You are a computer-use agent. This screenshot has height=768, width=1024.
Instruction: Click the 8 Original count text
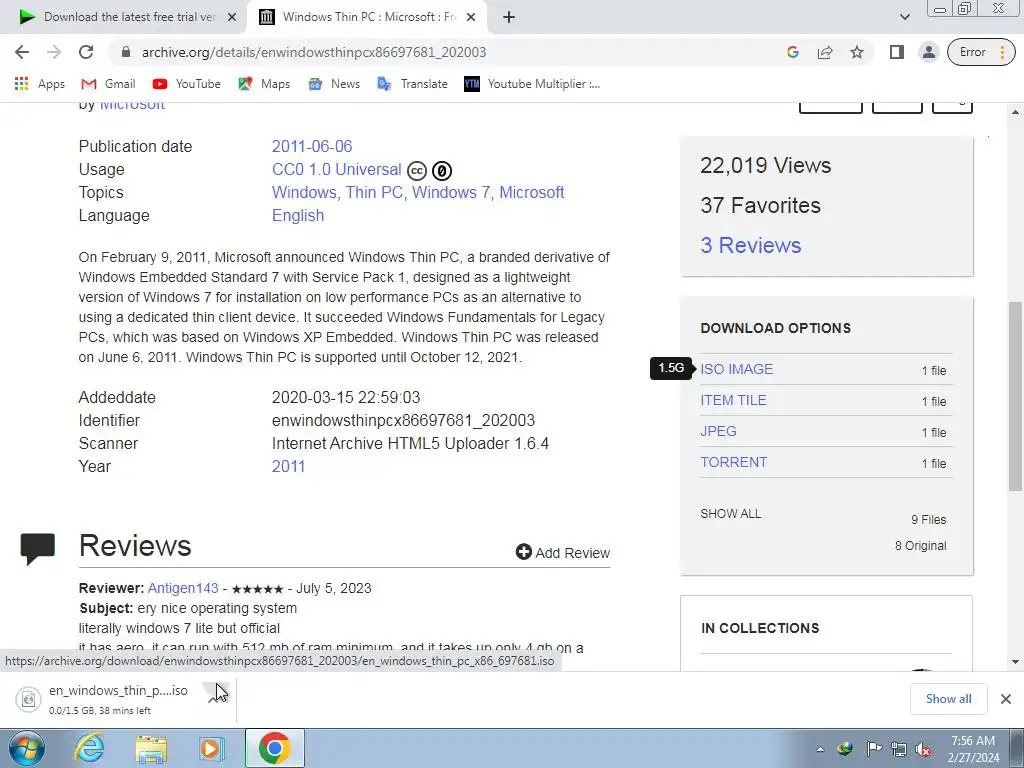[920, 546]
